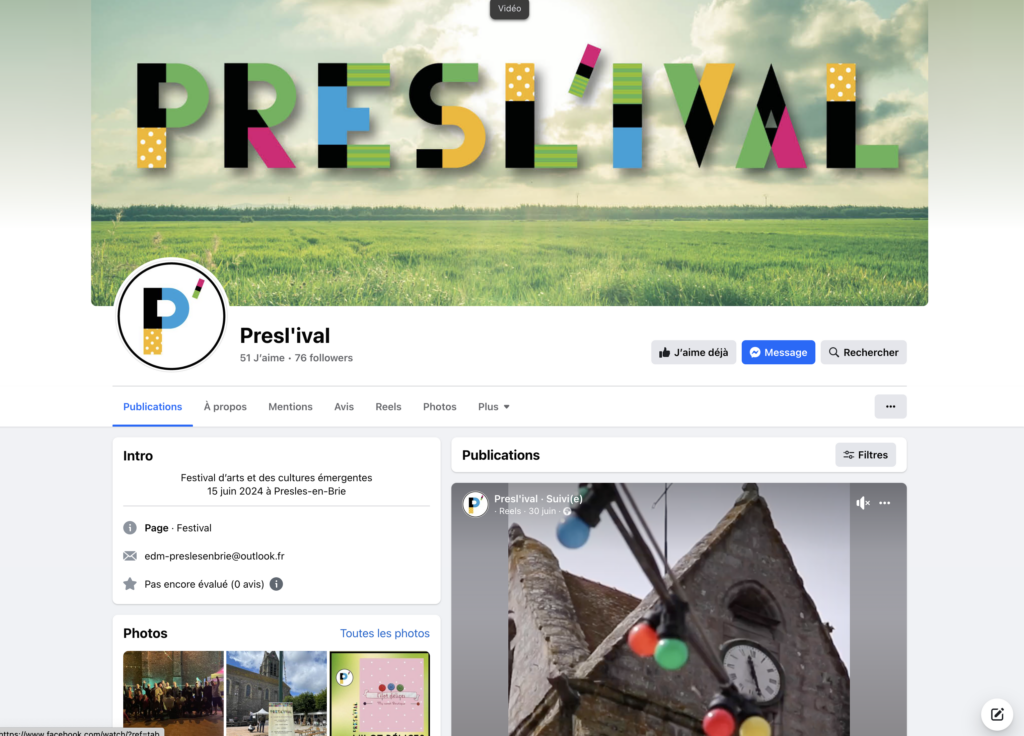Open the church photo thumbnail
Image resolution: width=1024 pixels, height=736 pixels.
[276, 693]
